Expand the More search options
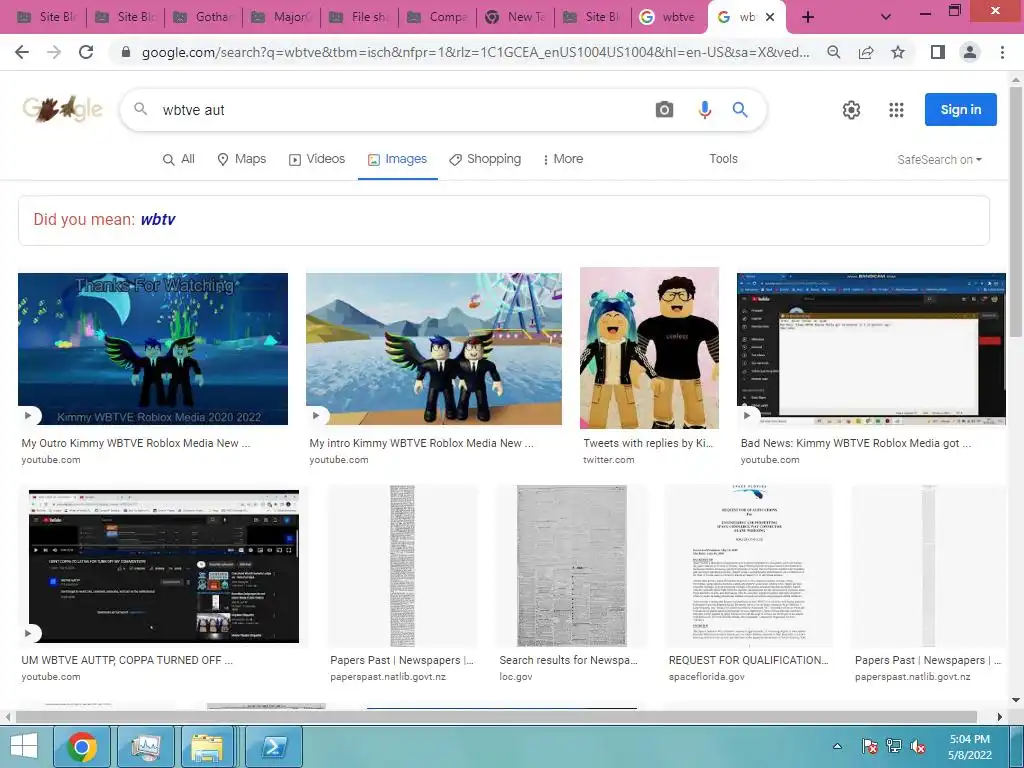The height and width of the screenshot is (768, 1024). (563, 159)
